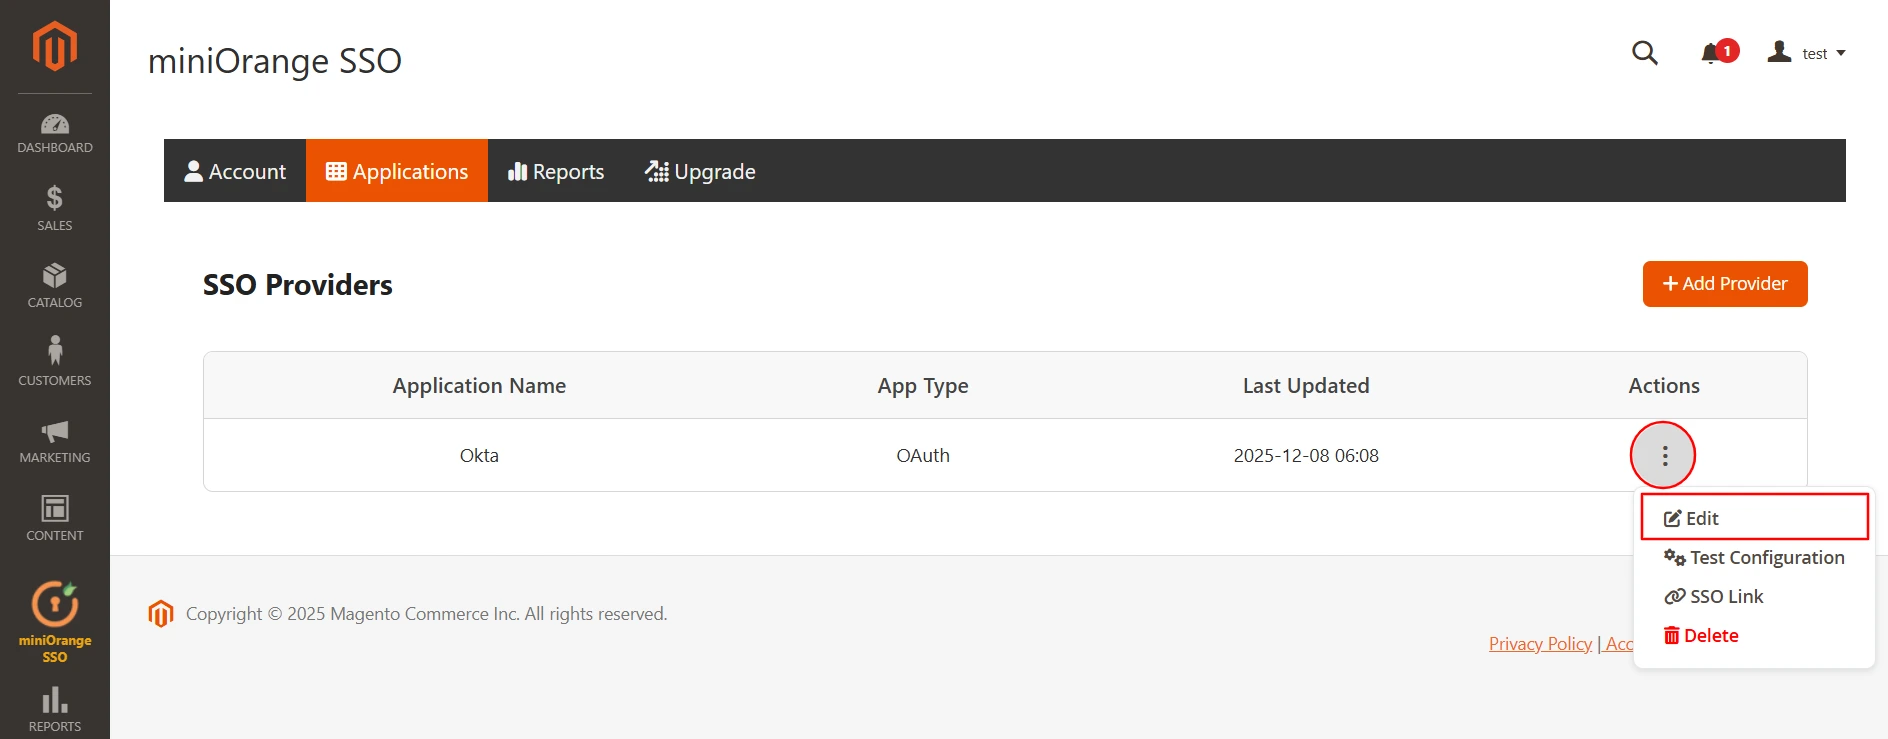Open the Sales sidebar menu
Screen dimensions: 1888x739
click(55, 208)
